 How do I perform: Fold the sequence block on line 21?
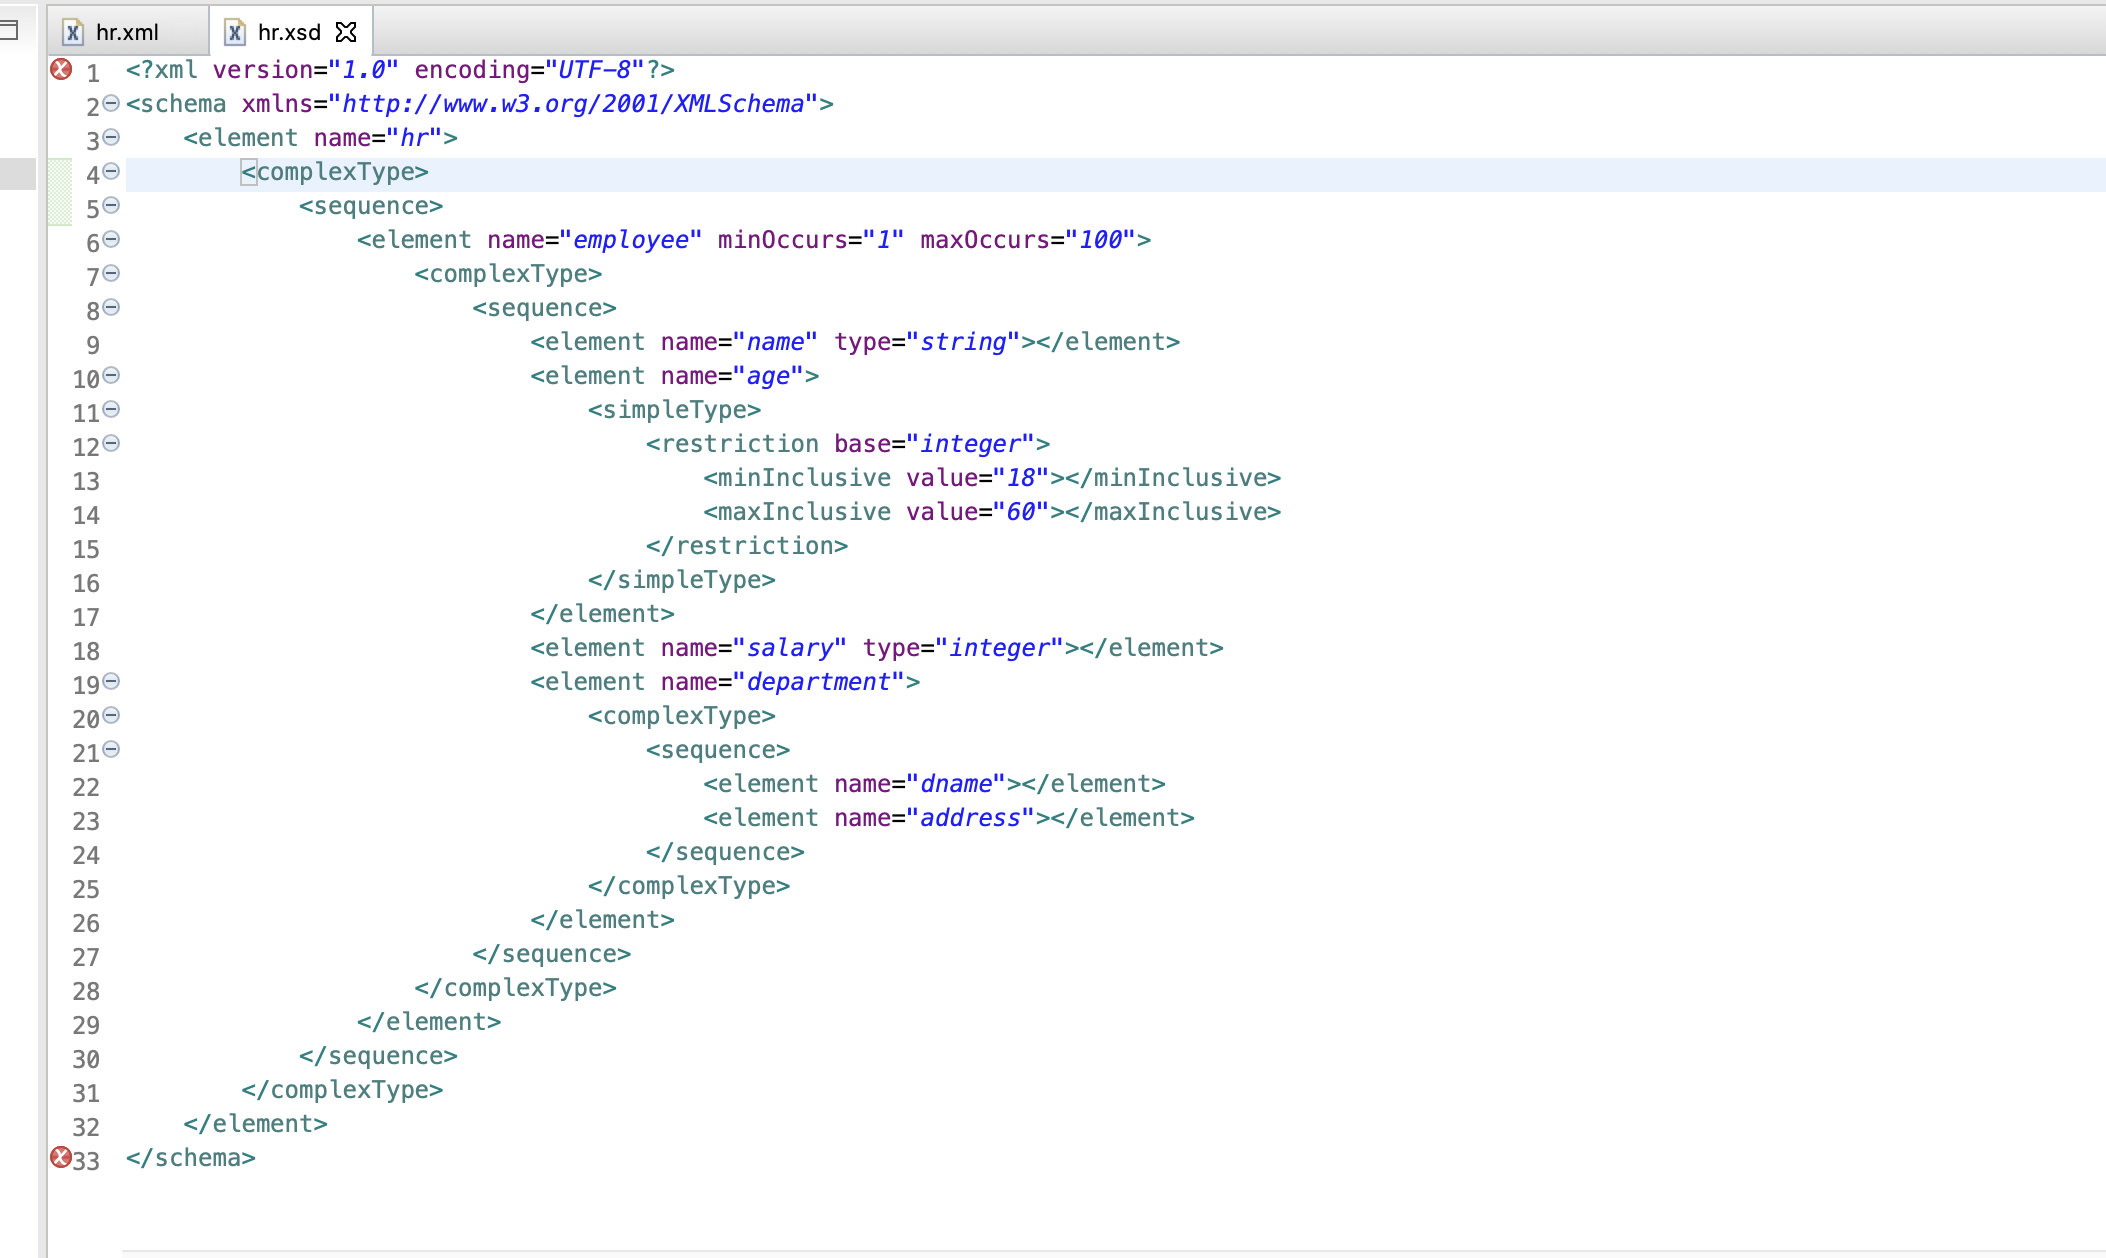click(112, 749)
